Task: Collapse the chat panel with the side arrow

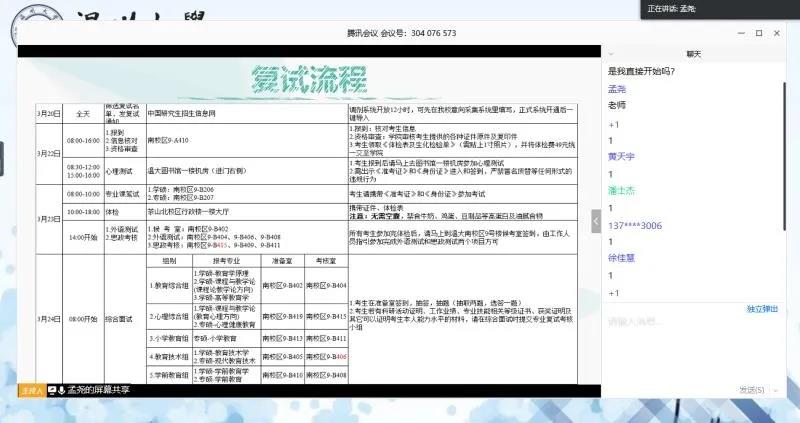Action: coord(596,220)
